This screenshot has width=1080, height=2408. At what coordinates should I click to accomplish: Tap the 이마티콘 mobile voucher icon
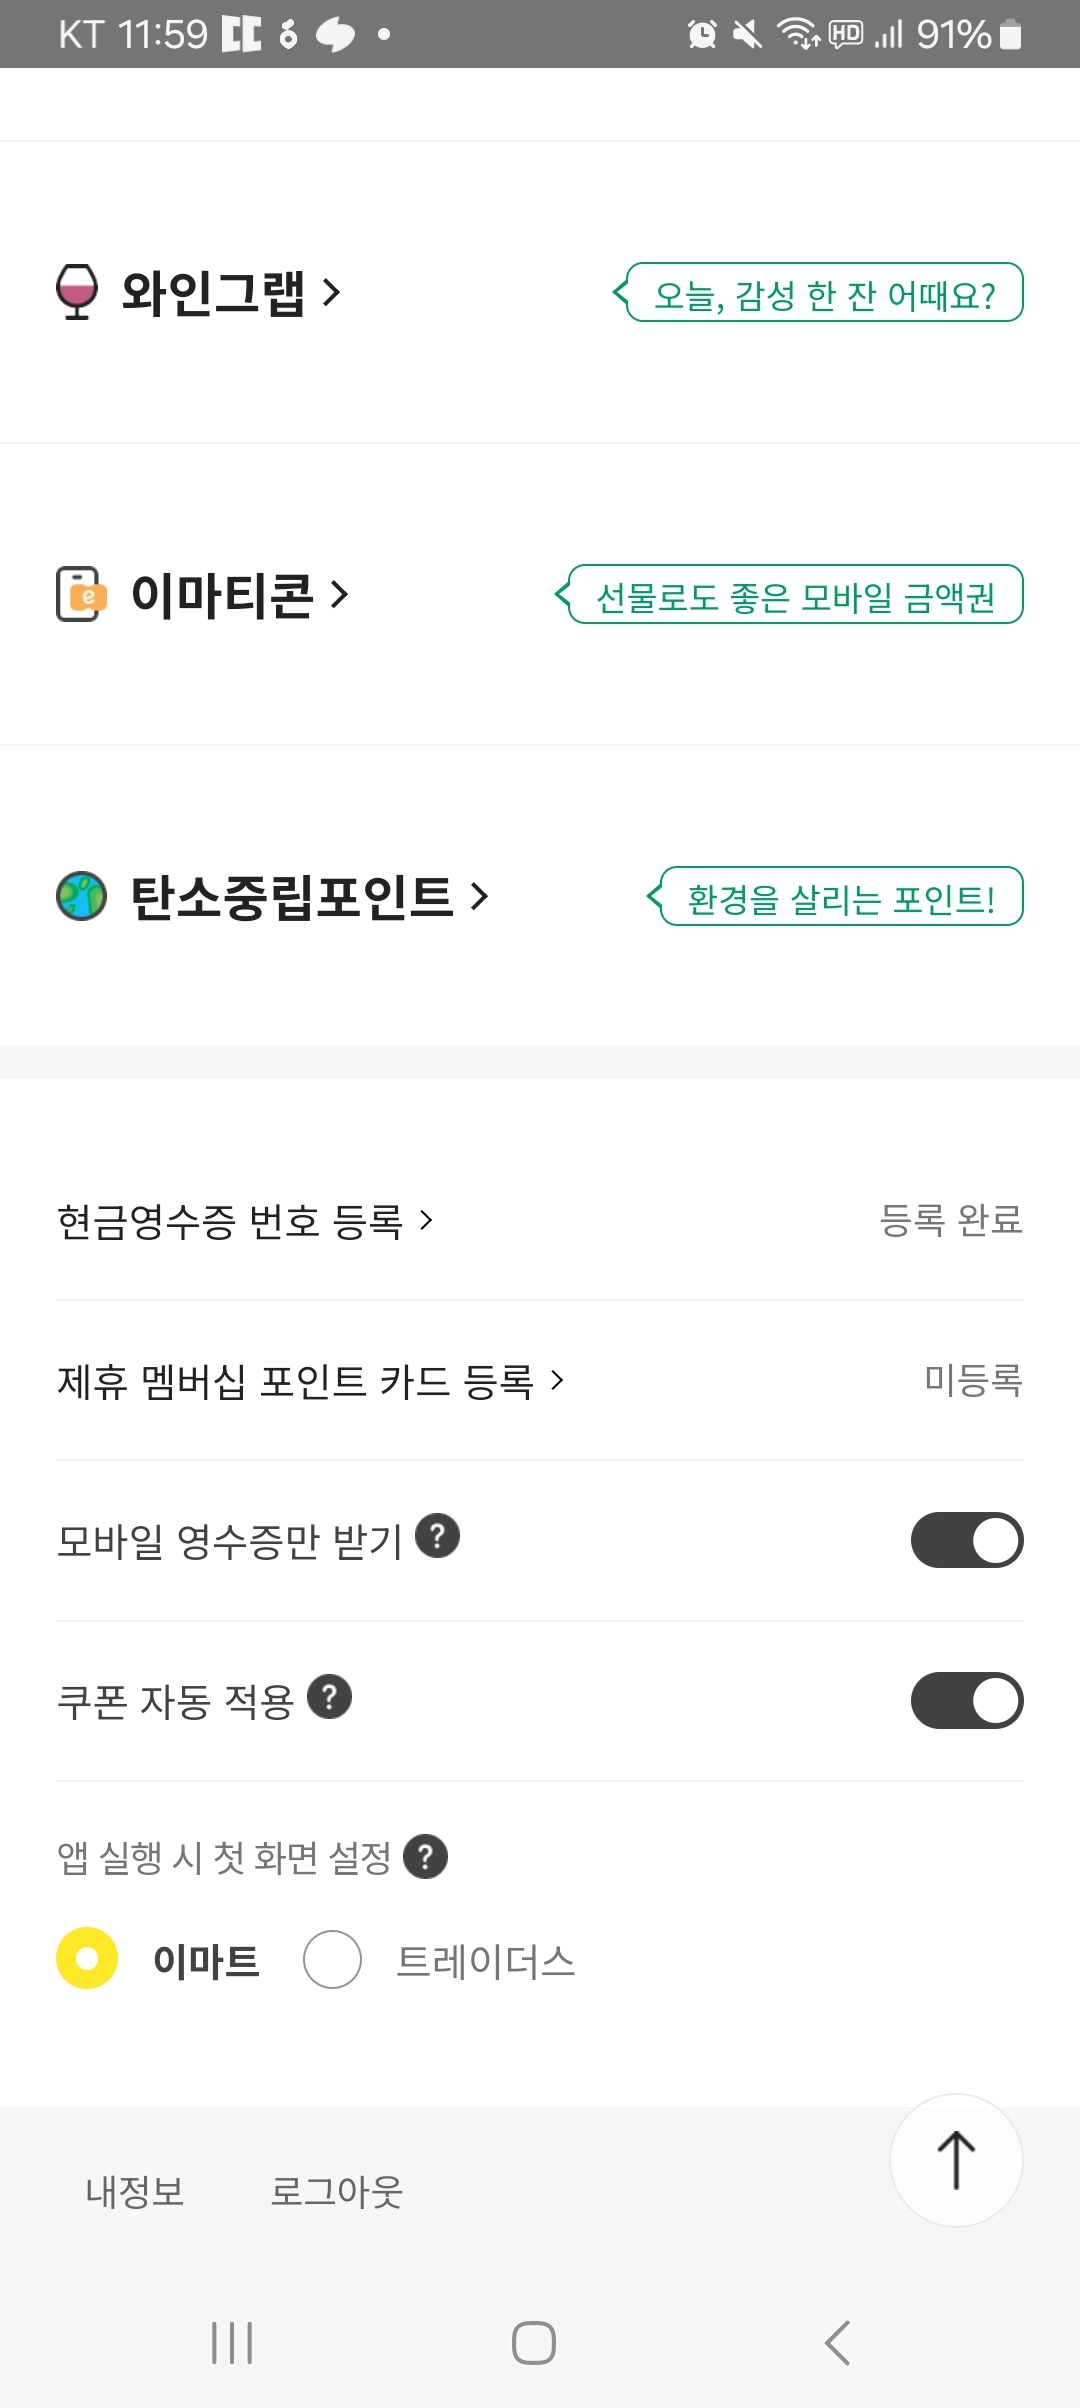[x=79, y=595]
